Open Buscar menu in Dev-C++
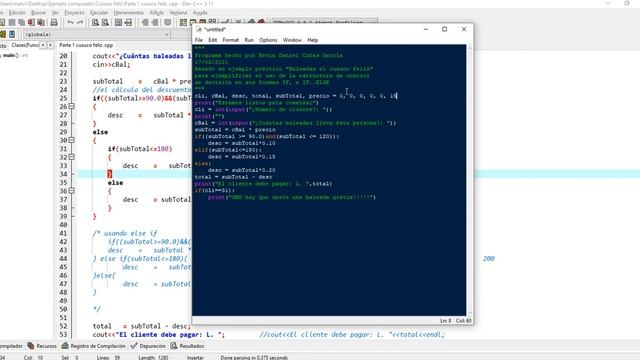640x360 pixels. tap(38, 13)
